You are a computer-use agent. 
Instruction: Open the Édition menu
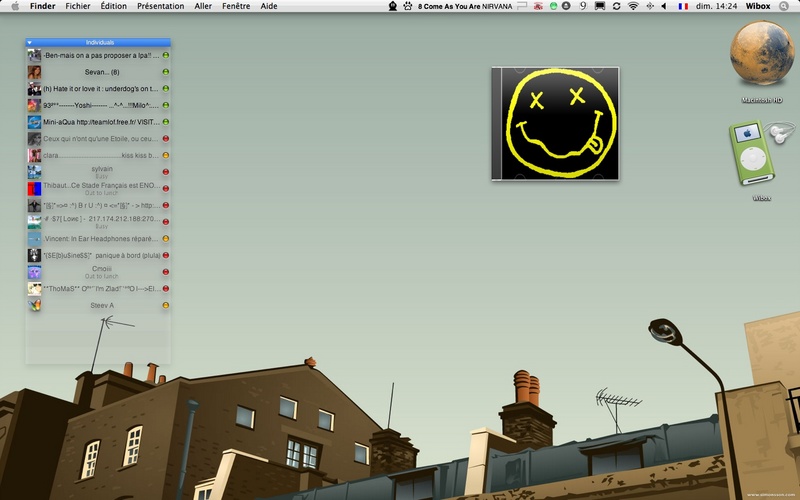pyautogui.click(x=113, y=6)
